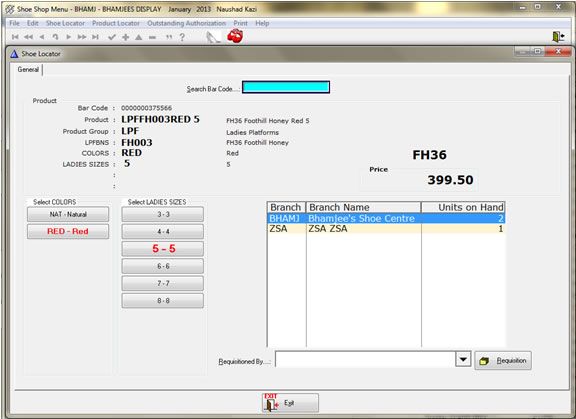
Task: Click the product code LPFFH003RED 5
Action: pos(160,119)
